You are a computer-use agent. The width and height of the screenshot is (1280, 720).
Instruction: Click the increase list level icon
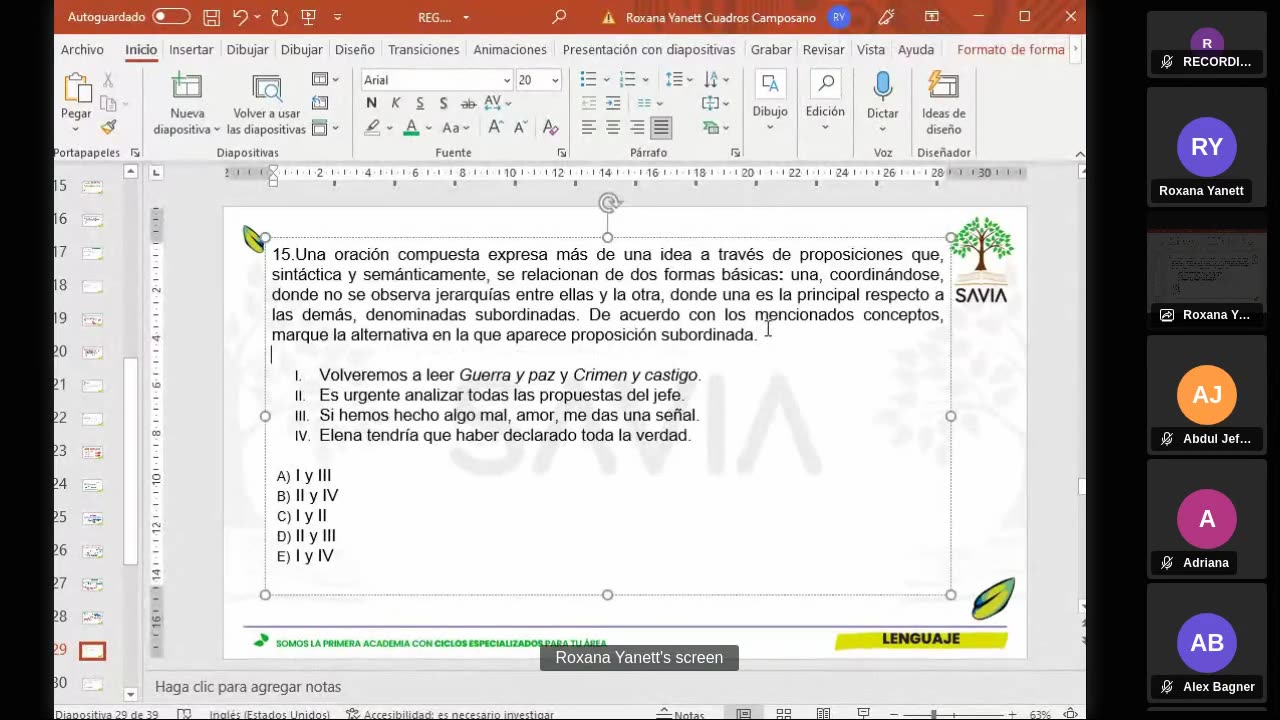tap(613, 103)
